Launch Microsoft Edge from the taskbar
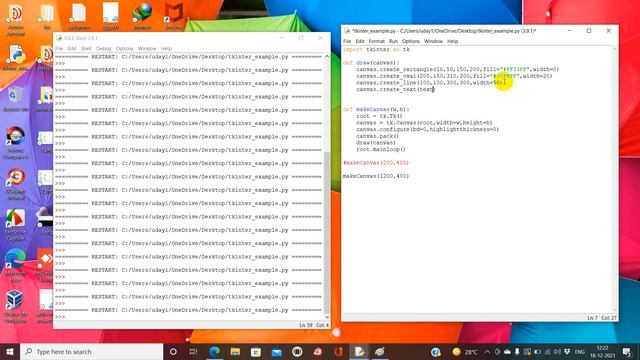 [214, 351]
